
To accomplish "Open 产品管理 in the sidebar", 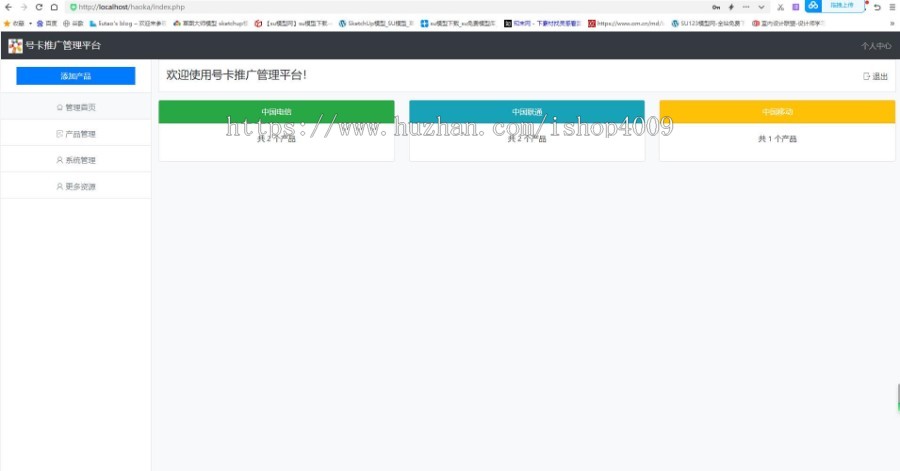I will pyautogui.click(x=76, y=134).
